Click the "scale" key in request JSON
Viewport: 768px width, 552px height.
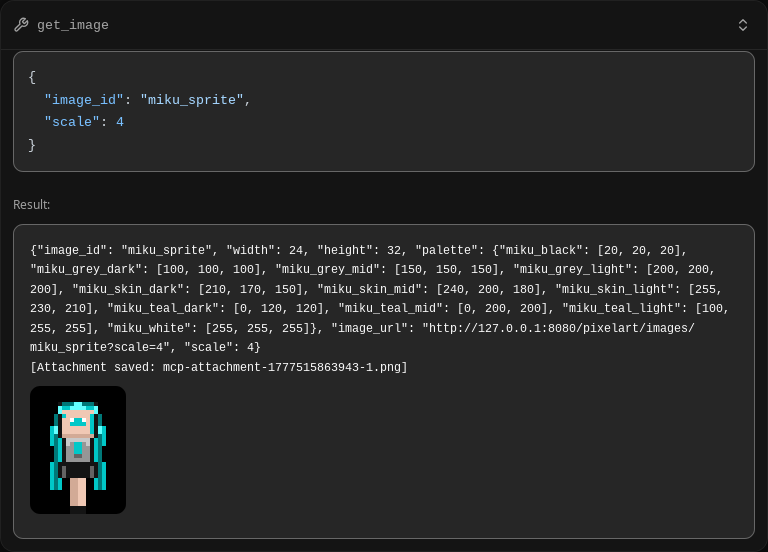pos(72,122)
